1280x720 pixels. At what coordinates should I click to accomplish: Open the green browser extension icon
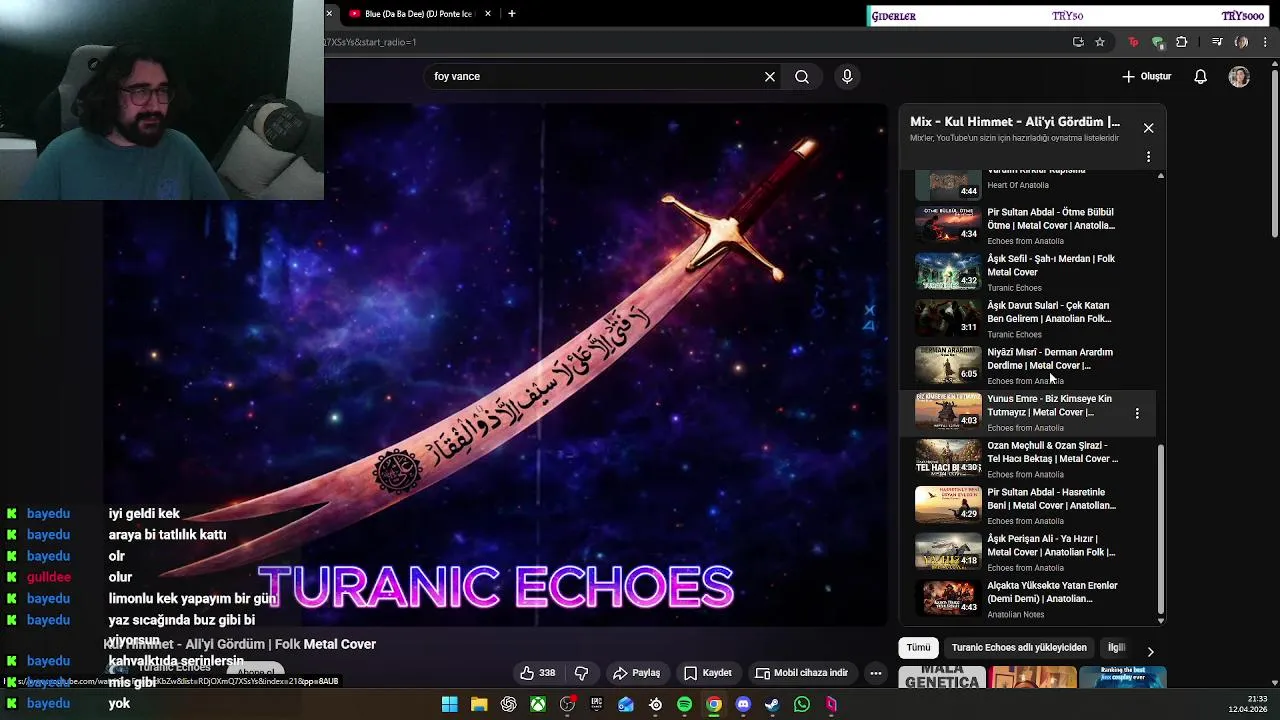[1158, 42]
